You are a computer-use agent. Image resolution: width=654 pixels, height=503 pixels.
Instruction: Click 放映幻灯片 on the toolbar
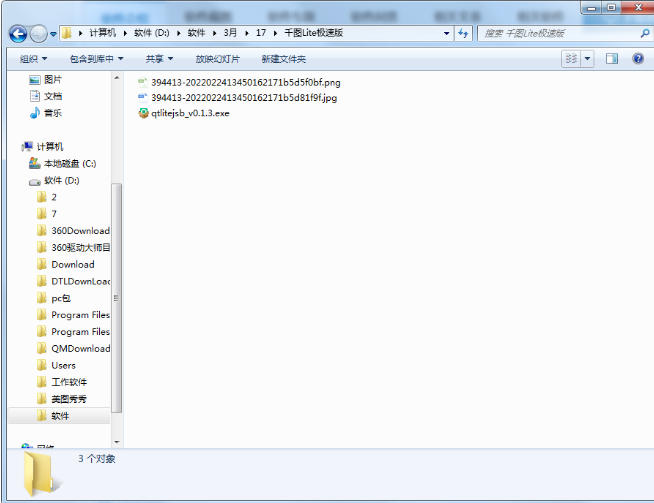(218, 59)
